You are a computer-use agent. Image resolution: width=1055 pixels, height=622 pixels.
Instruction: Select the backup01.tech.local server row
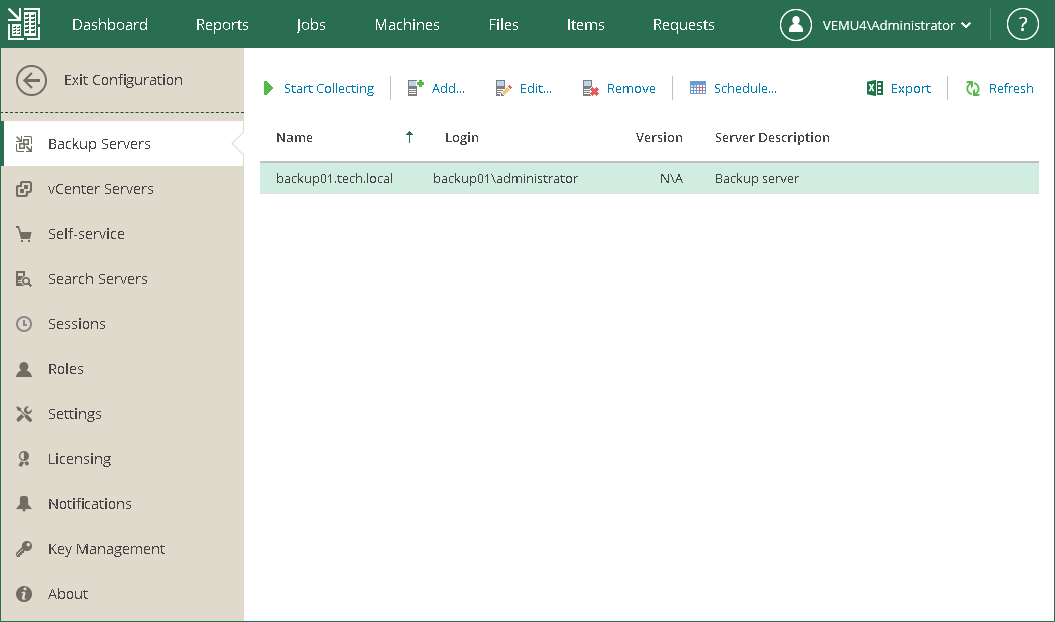pyautogui.click(x=649, y=178)
